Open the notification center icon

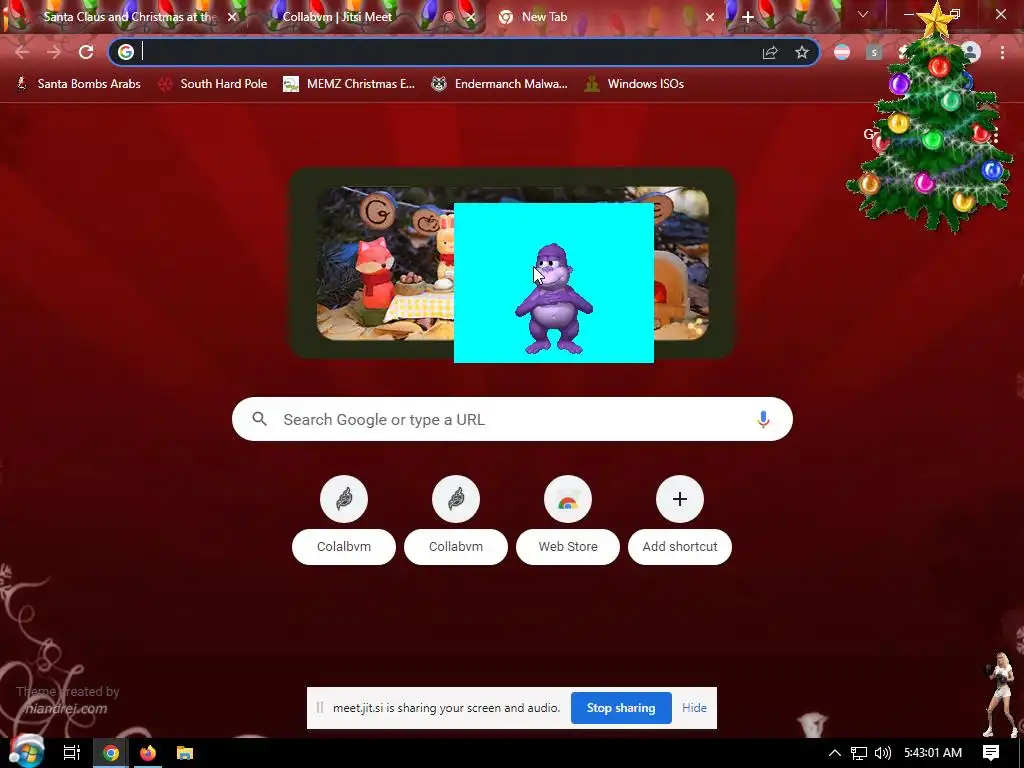coord(991,753)
